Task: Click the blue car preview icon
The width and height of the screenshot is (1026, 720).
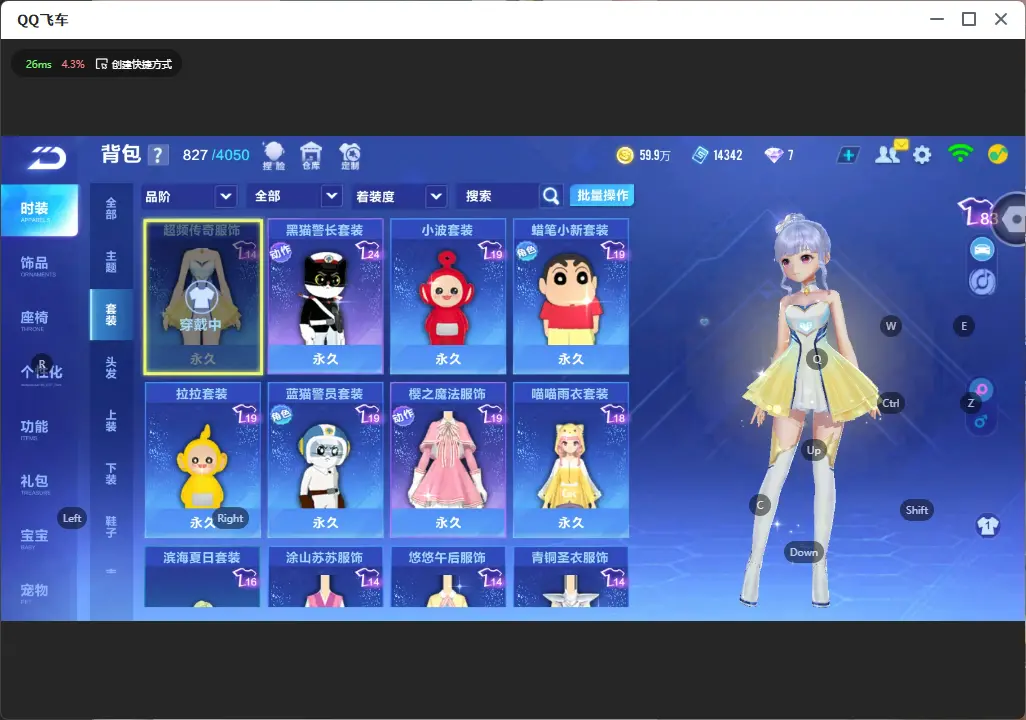Action: (982, 249)
